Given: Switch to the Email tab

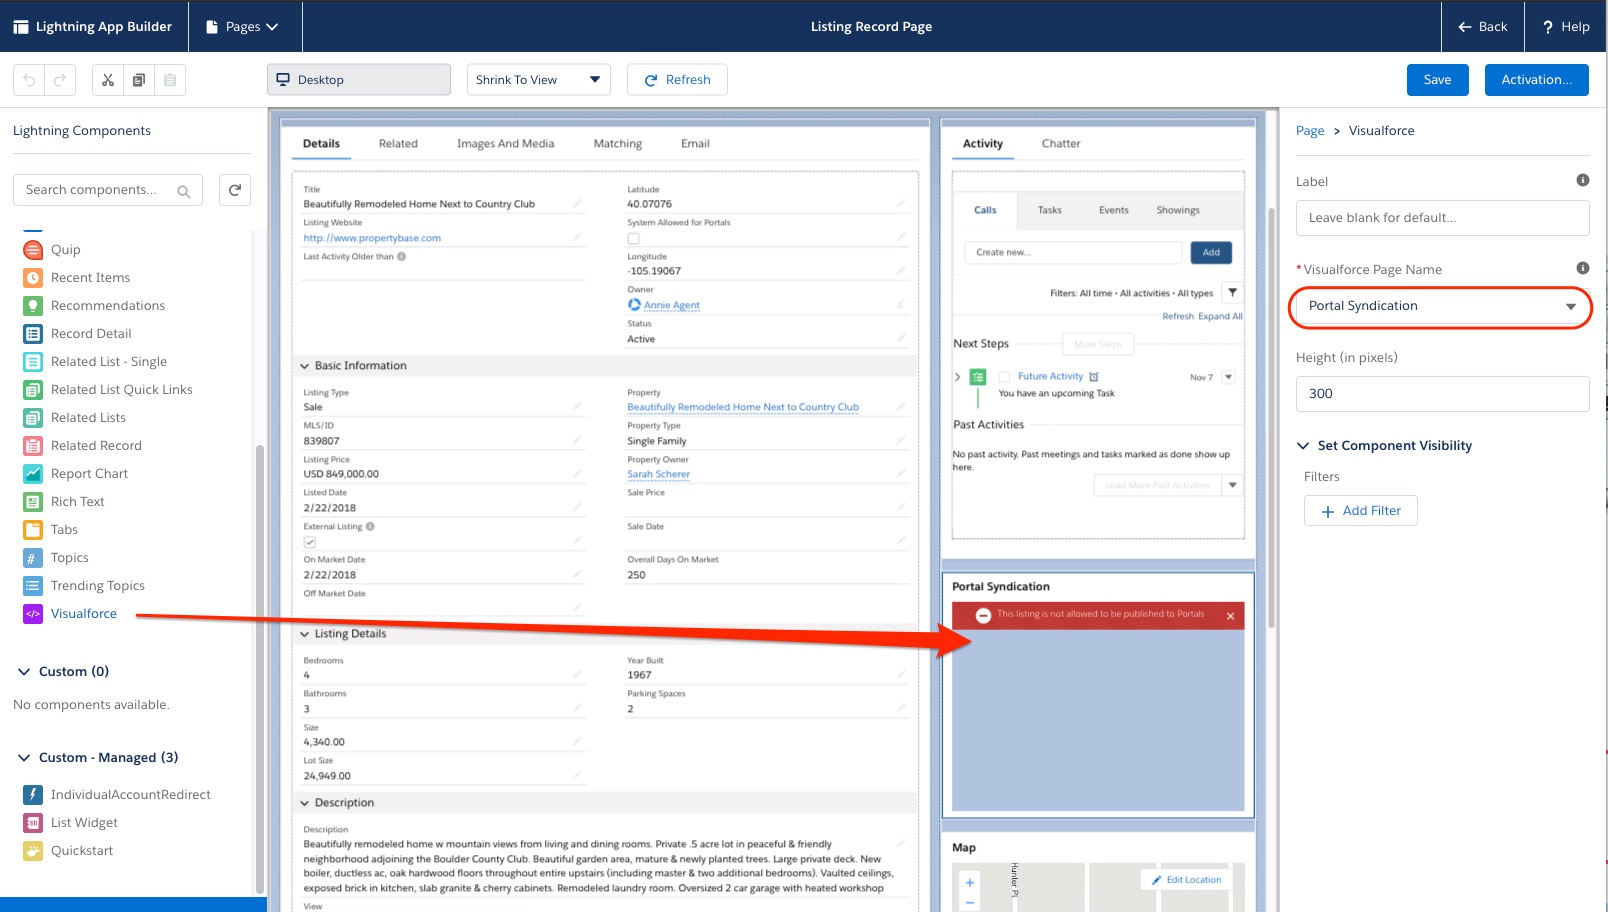Looking at the screenshot, I should pos(695,144).
